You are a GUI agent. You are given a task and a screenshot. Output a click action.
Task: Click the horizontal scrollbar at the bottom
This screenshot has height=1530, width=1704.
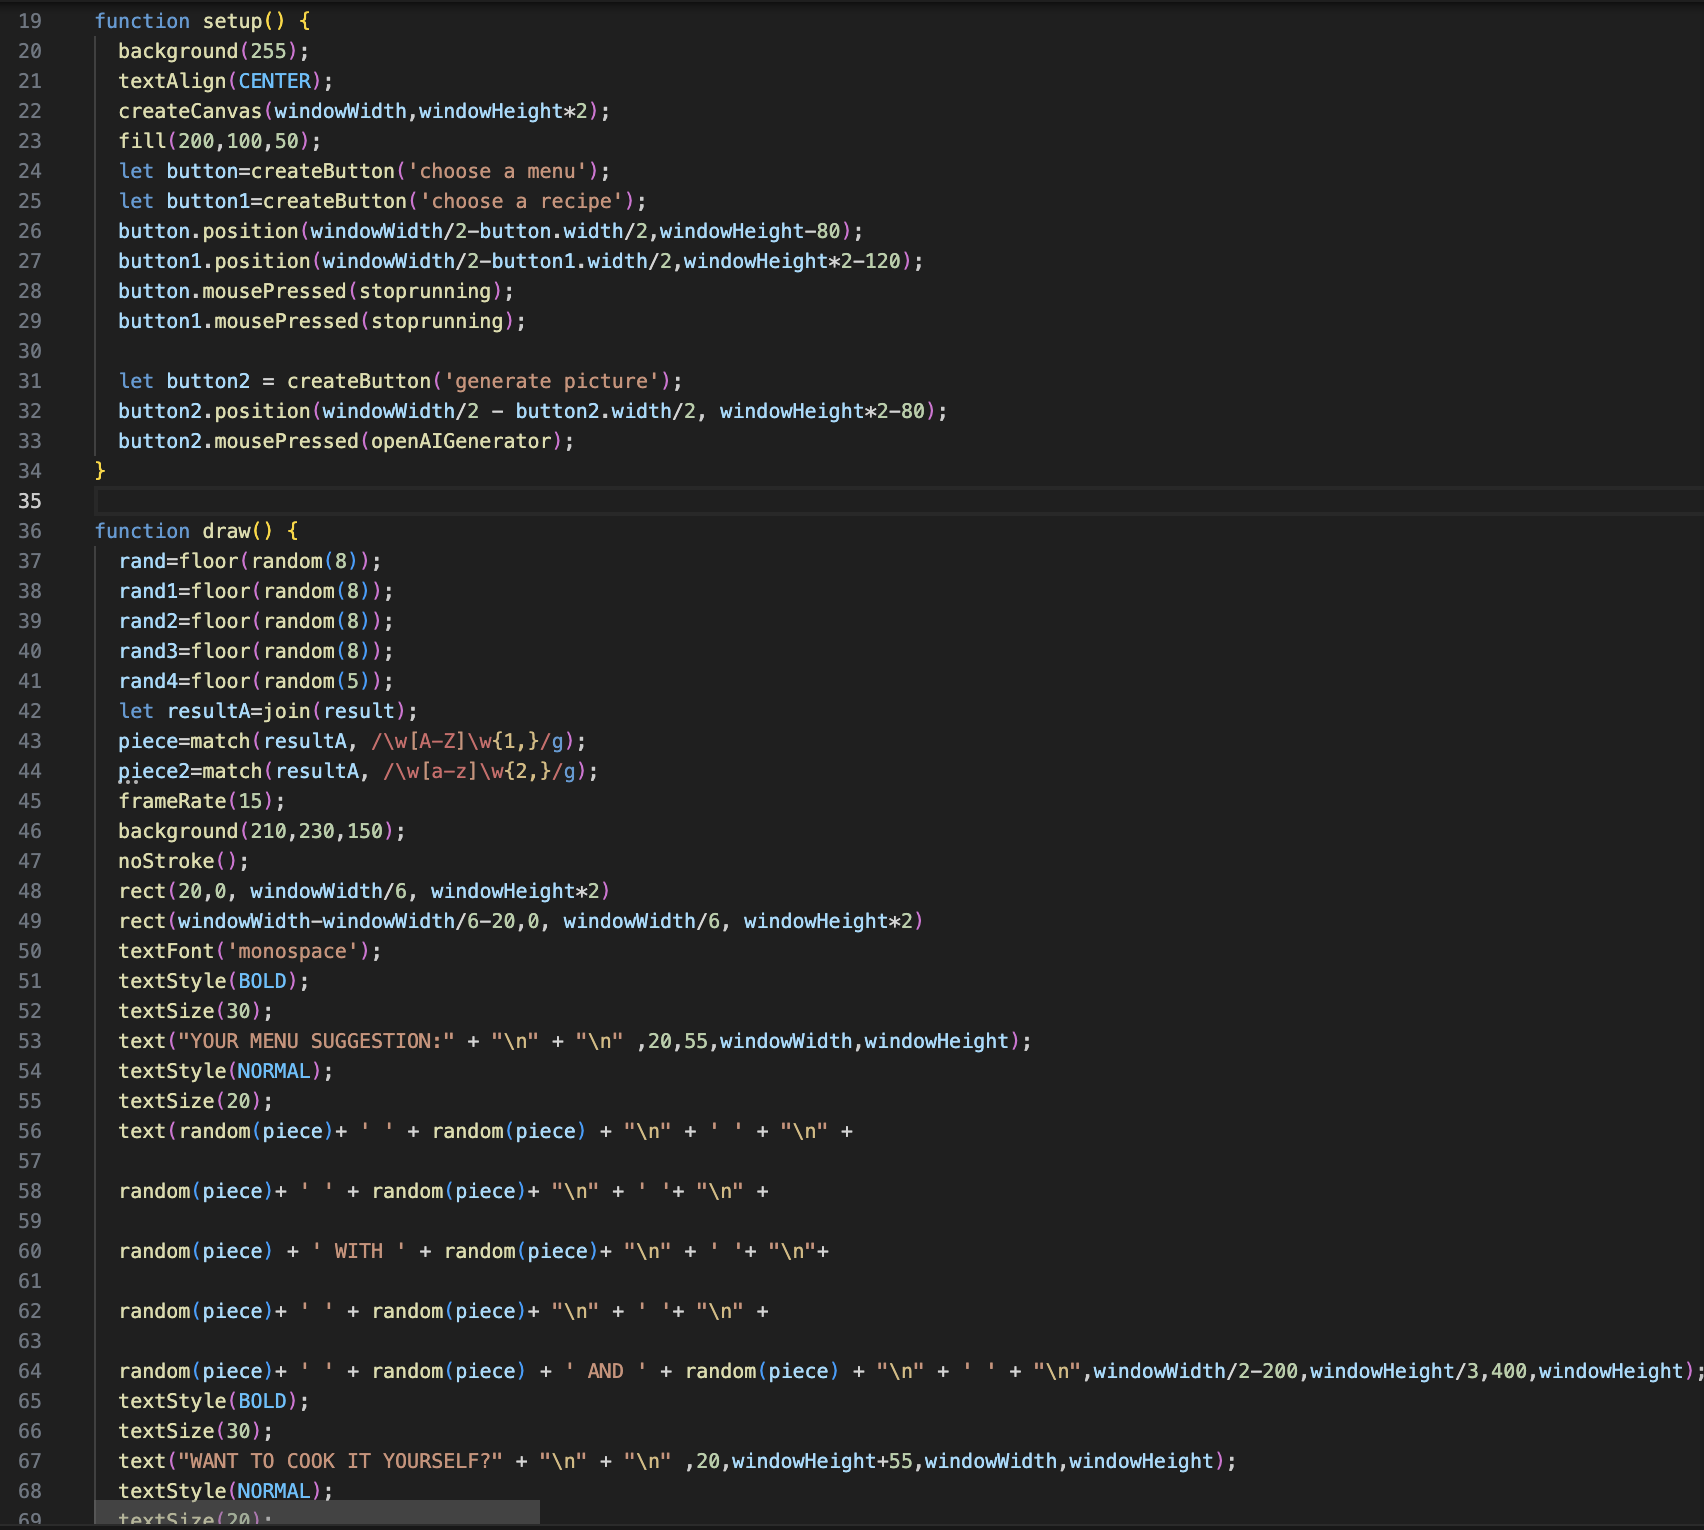pos(317,1512)
